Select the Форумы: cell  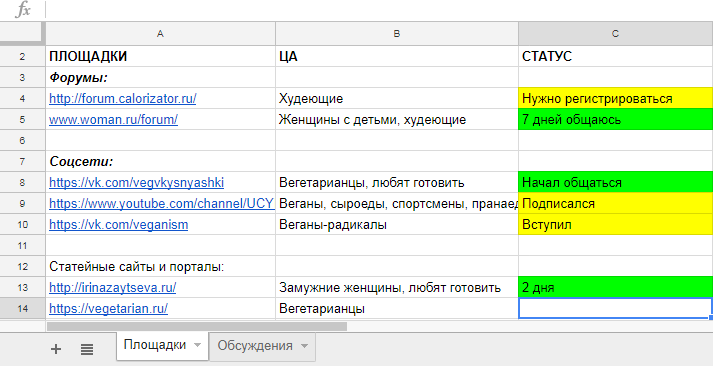(161, 77)
